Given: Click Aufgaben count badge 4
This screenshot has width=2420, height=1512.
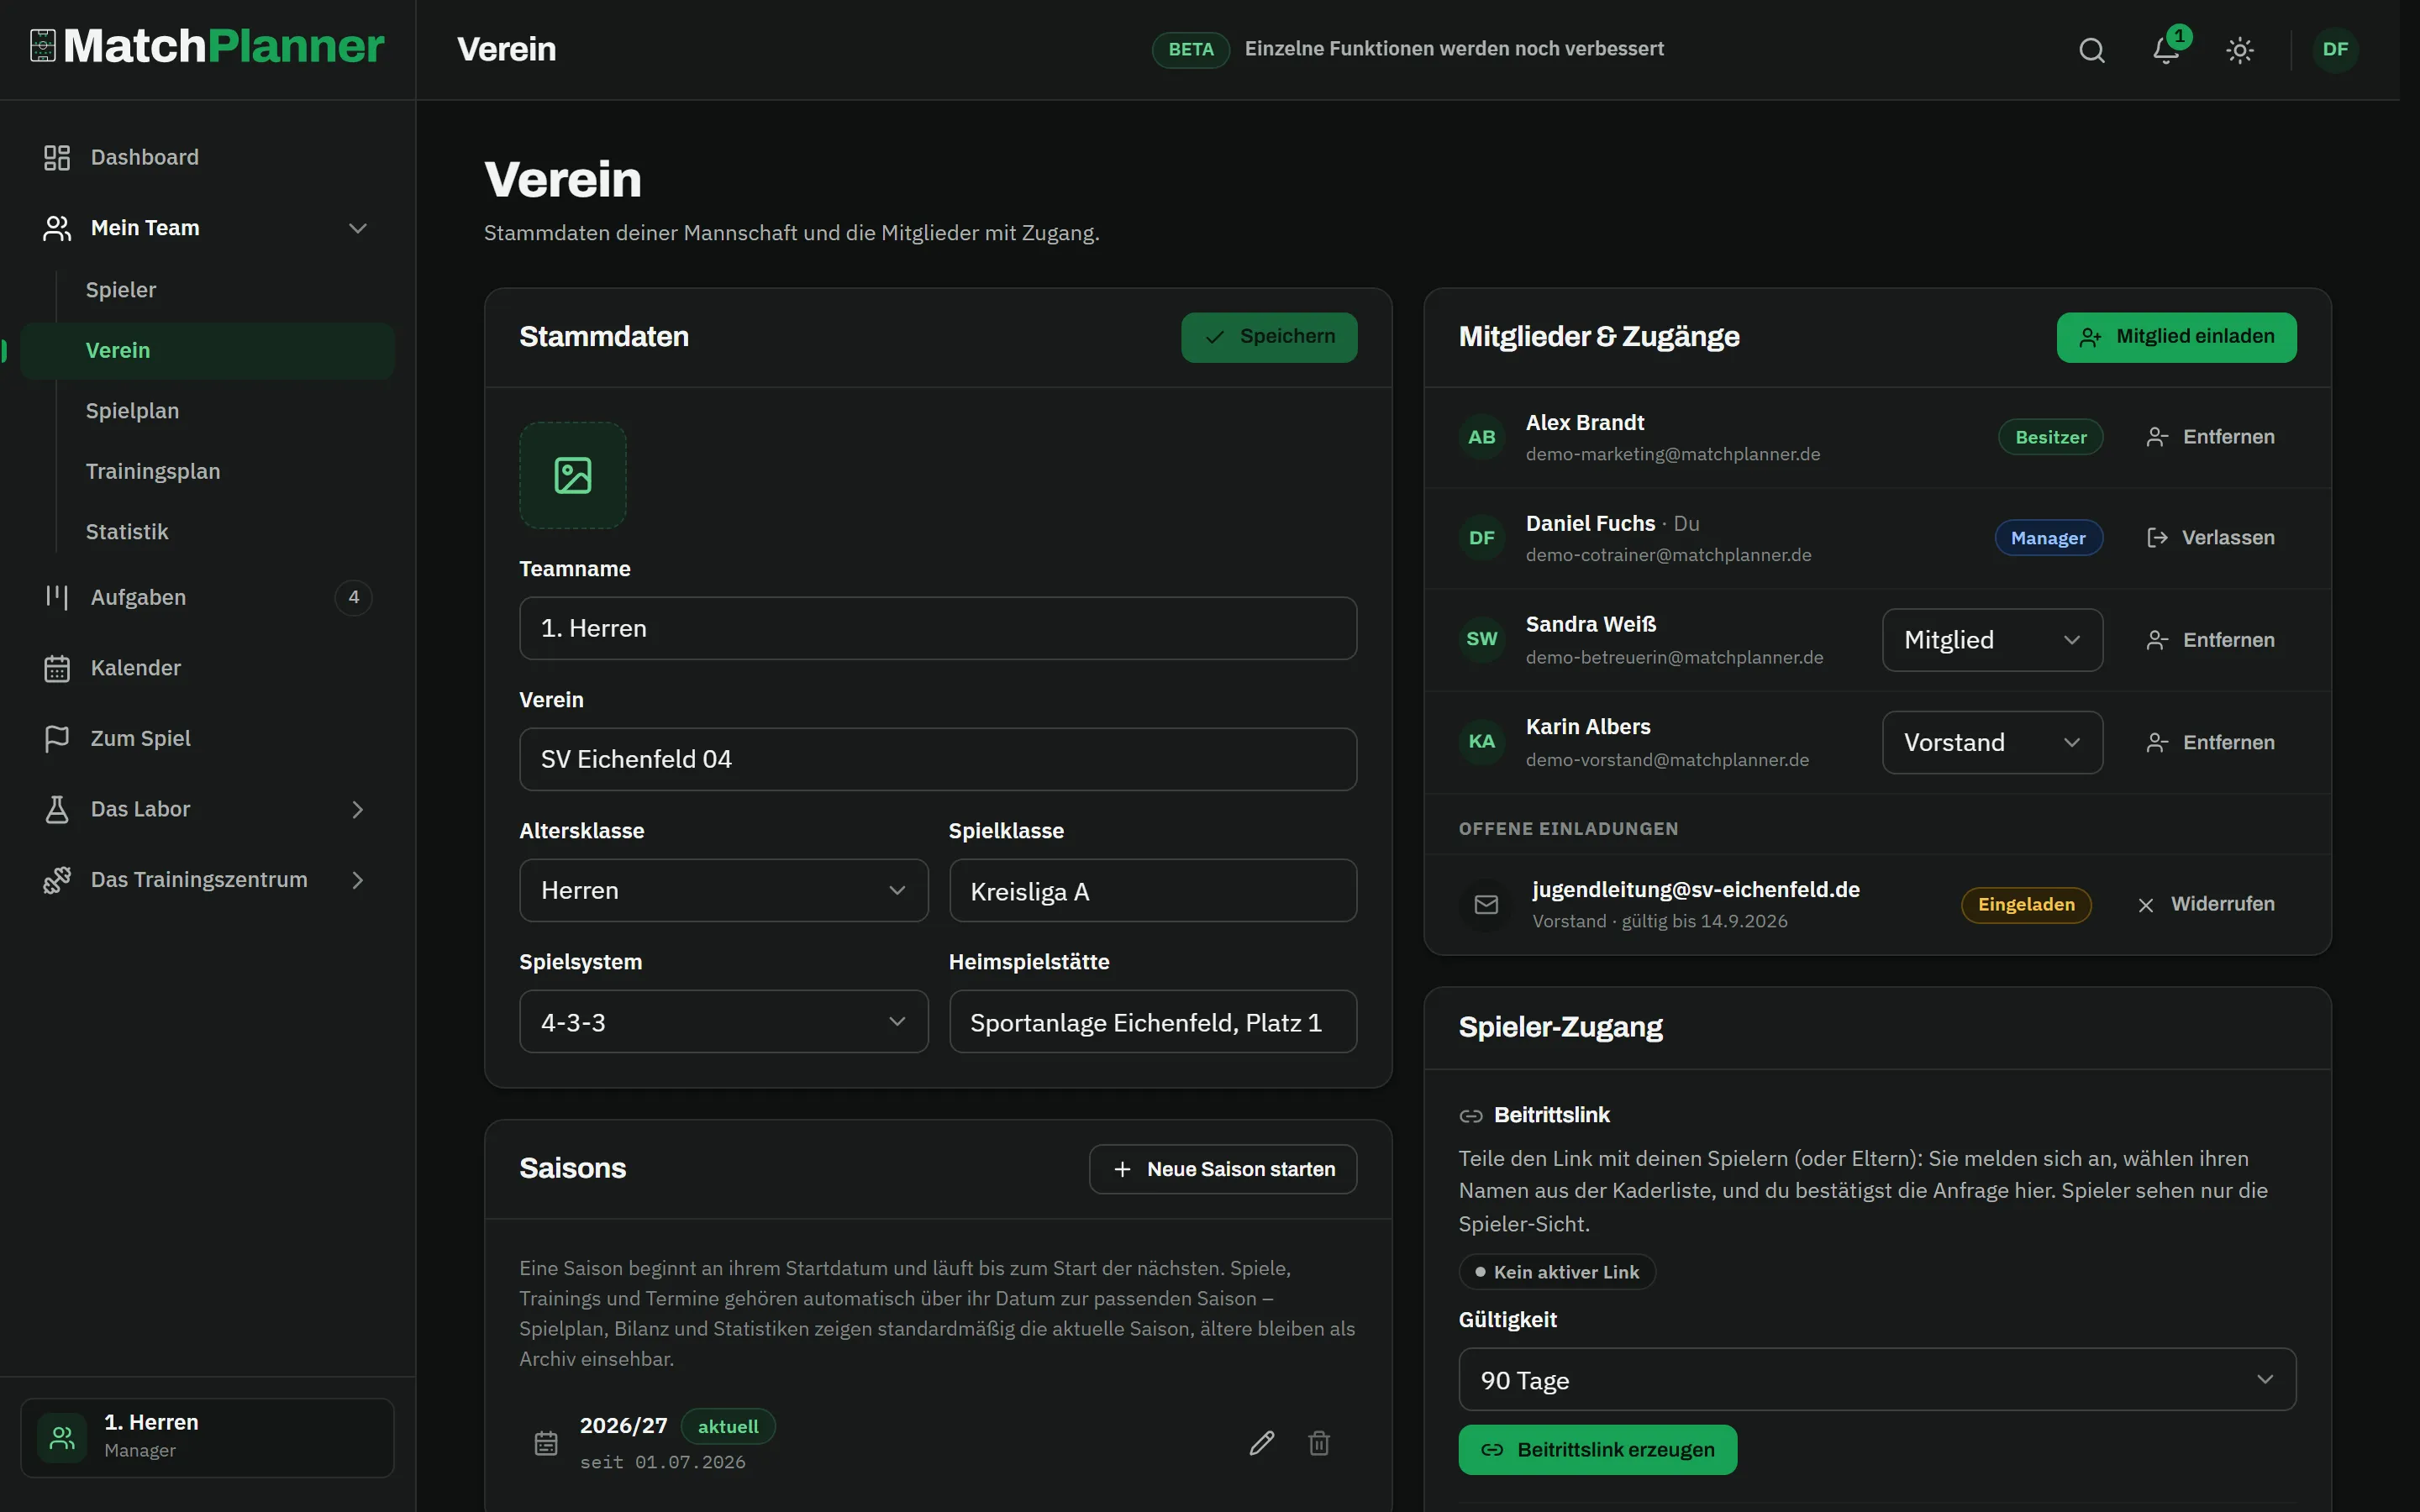Looking at the screenshot, I should pyautogui.click(x=353, y=597).
